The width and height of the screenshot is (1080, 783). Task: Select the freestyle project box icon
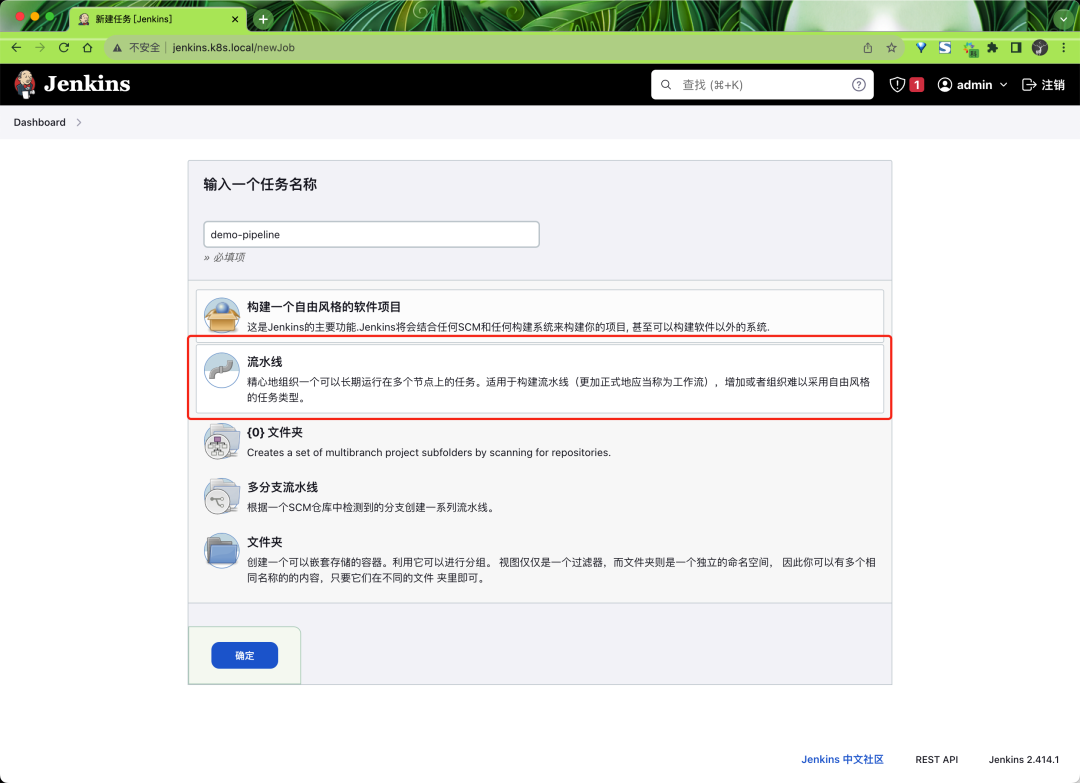(x=222, y=315)
